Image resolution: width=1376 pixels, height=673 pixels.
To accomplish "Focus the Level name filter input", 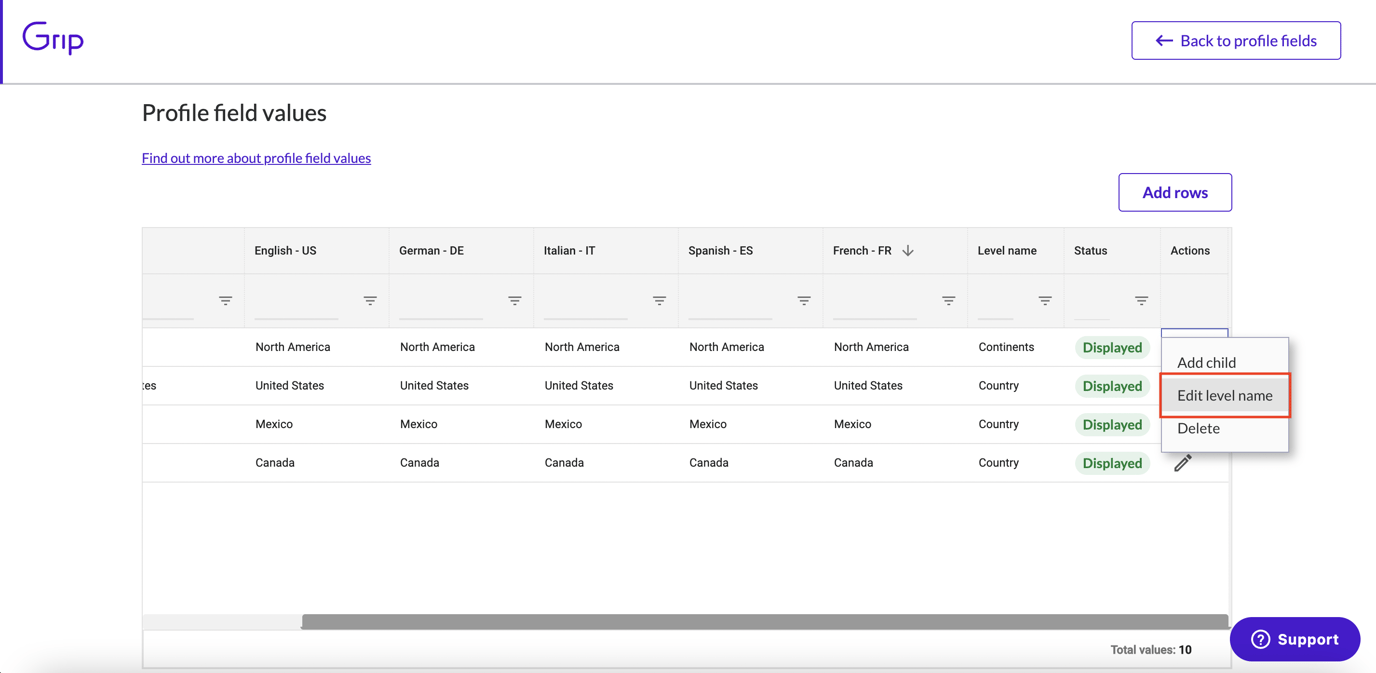I will 996,304.
